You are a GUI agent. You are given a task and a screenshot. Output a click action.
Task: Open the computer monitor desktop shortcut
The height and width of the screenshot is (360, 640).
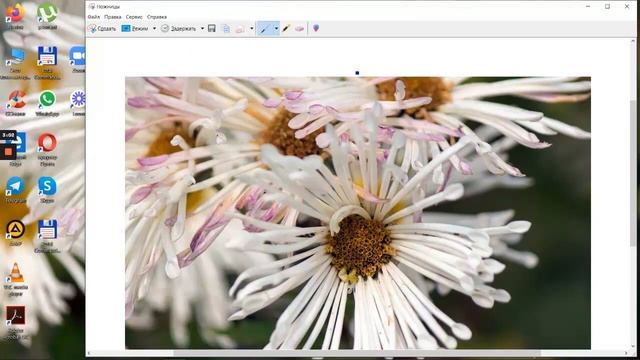[x=16, y=62]
